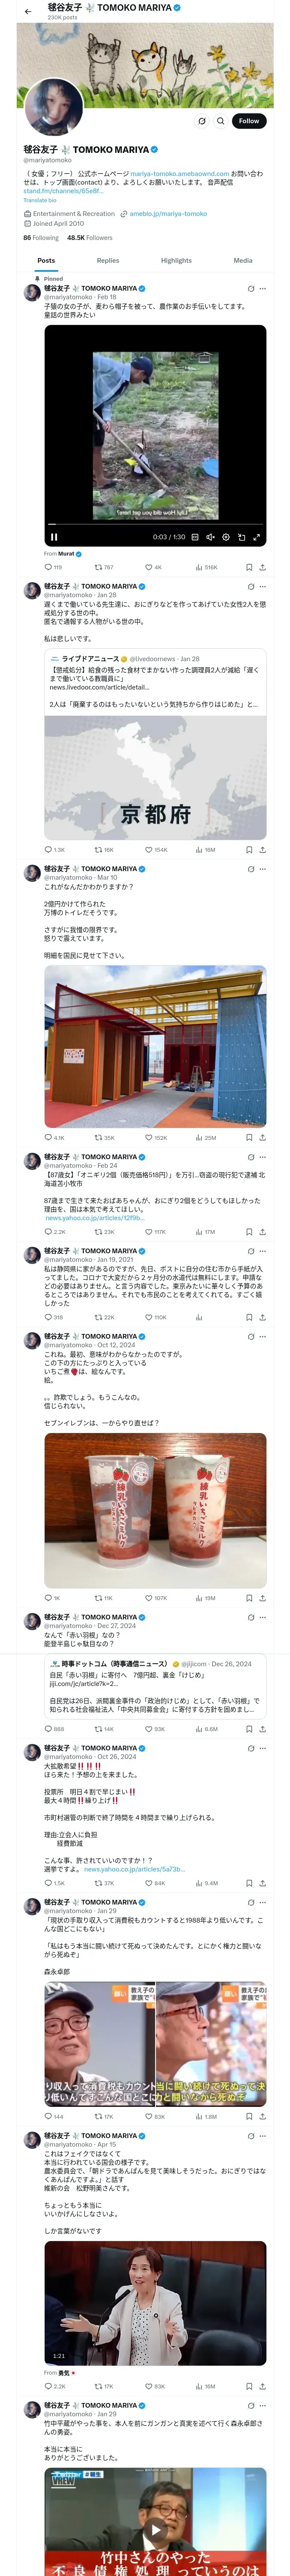Pause the farm video
Image resolution: width=290 pixels, height=2576 pixels.
tap(54, 537)
